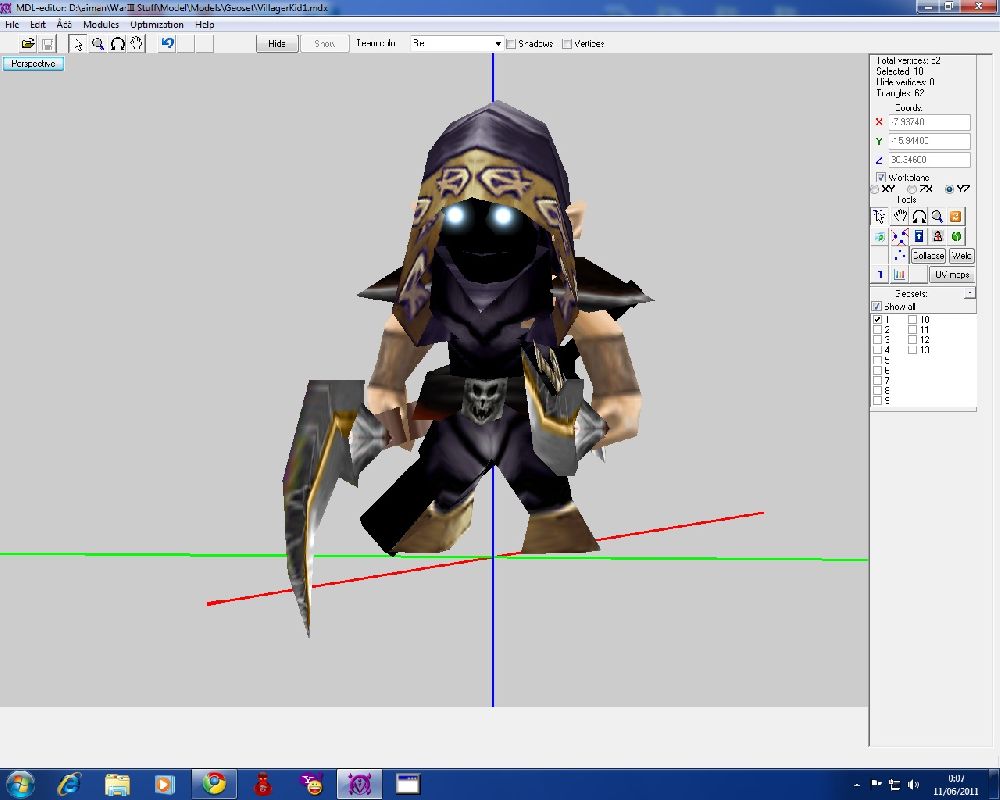Image resolution: width=1000 pixels, height=800 pixels.
Task: Click the orange square tool in Tools panel
Action: click(955, 216)
